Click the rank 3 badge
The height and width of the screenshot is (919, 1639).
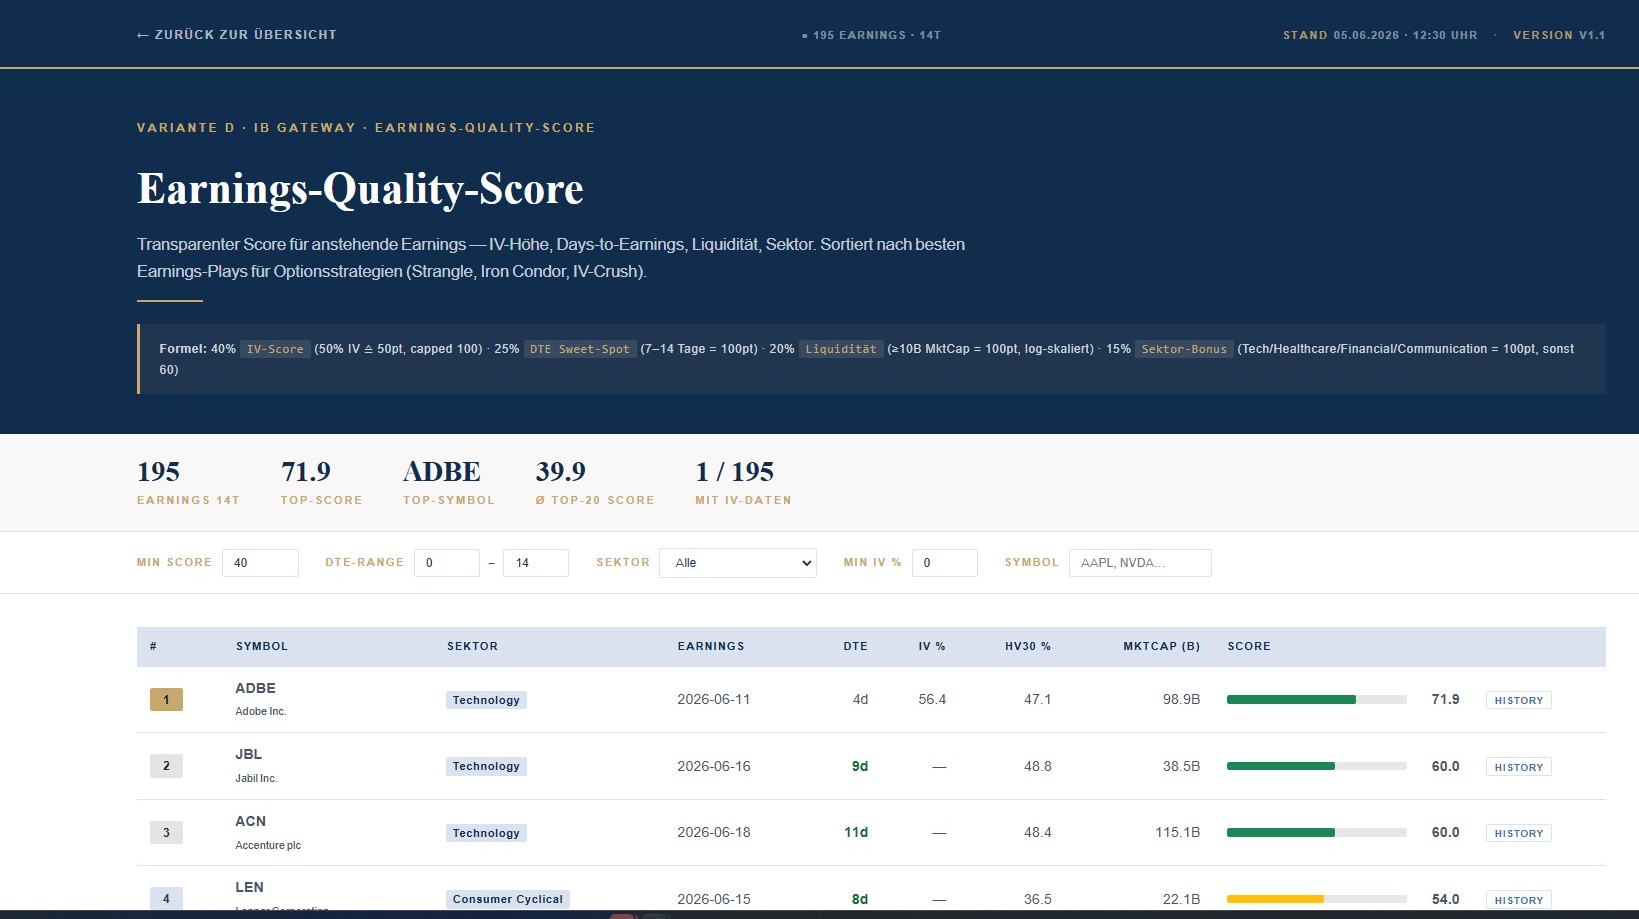(x=166, y=832)
